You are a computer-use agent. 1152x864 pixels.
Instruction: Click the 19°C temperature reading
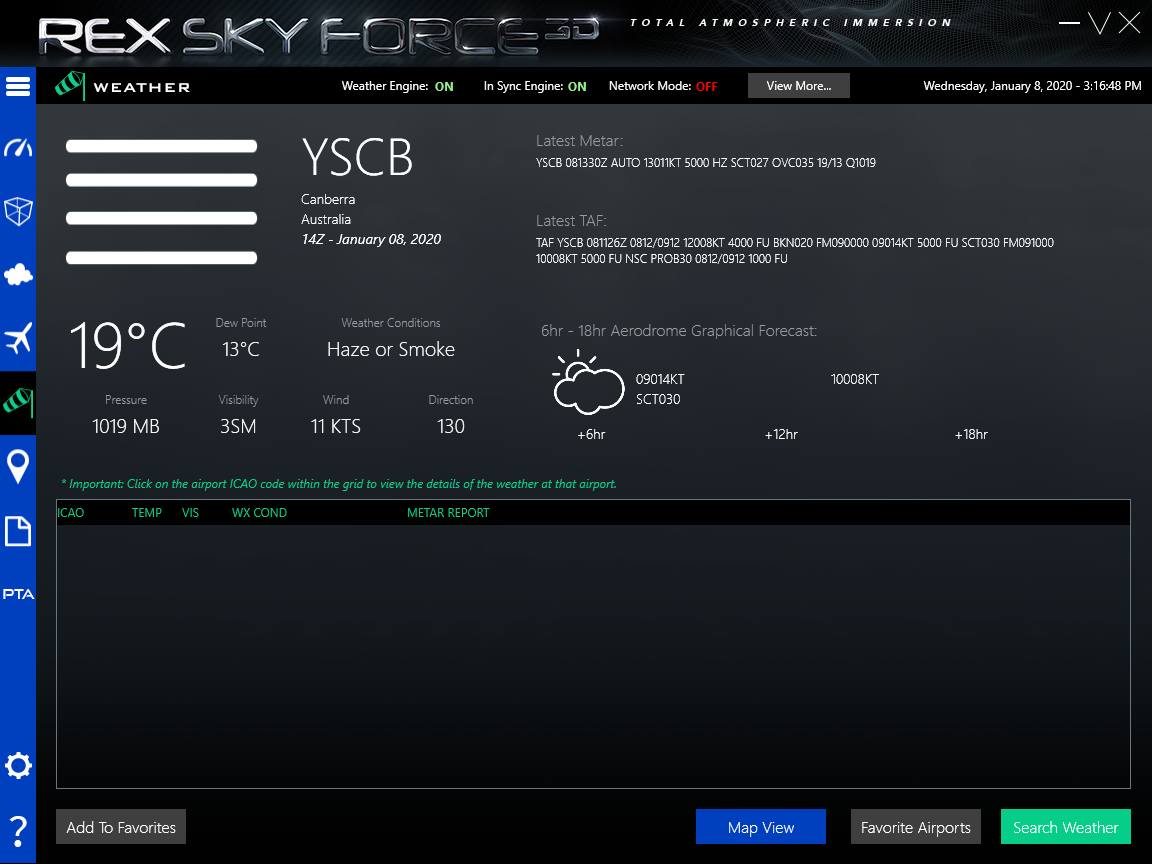tap(127, 345)
